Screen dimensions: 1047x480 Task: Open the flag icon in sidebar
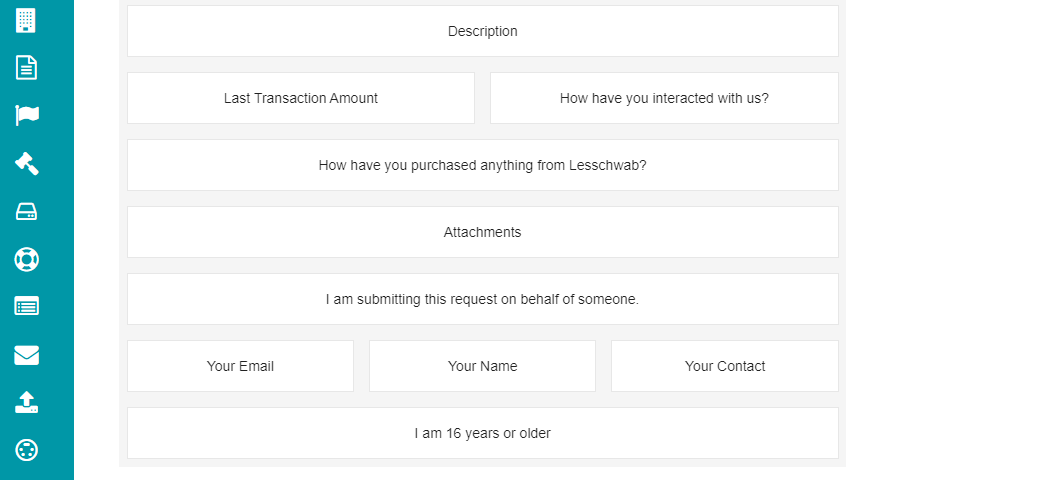(27, 115)
